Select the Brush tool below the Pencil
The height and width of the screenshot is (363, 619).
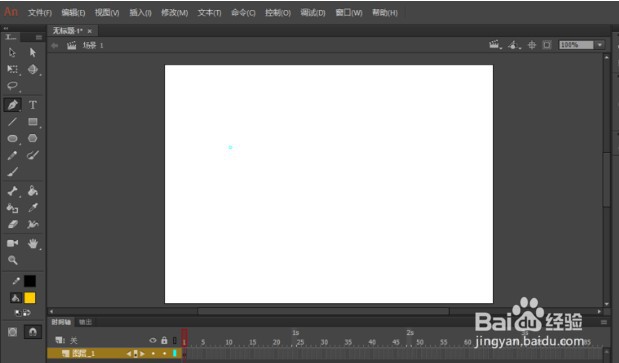12,172
